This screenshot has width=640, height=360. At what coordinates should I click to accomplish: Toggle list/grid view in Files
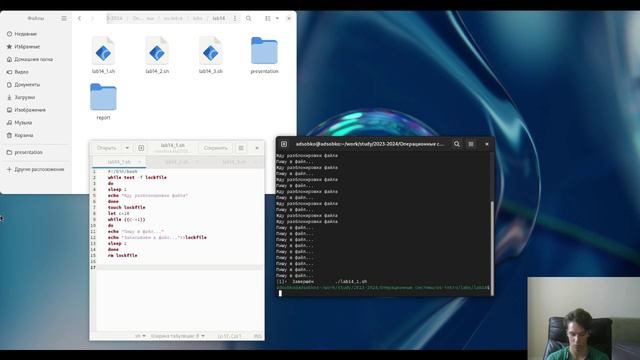coord(268,18)
